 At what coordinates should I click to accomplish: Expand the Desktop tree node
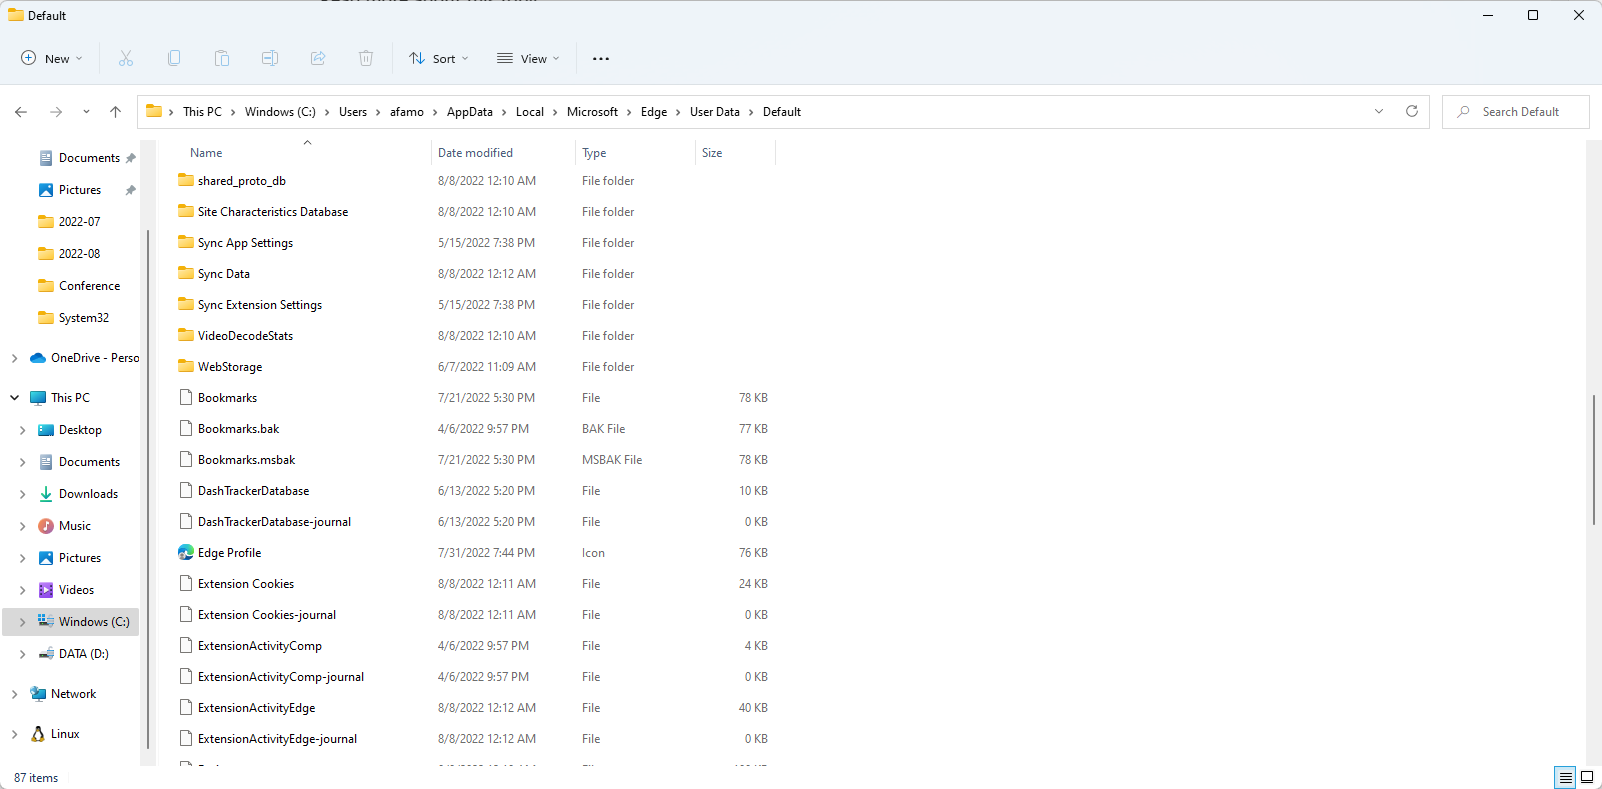pos(22,429)
